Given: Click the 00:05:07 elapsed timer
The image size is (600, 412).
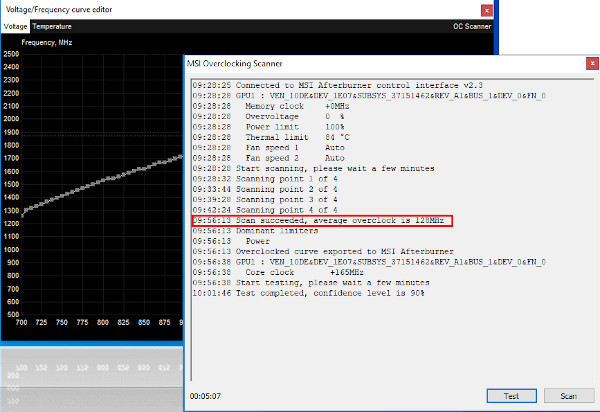Looking at the screenshot, I should (x=205, y=396).
